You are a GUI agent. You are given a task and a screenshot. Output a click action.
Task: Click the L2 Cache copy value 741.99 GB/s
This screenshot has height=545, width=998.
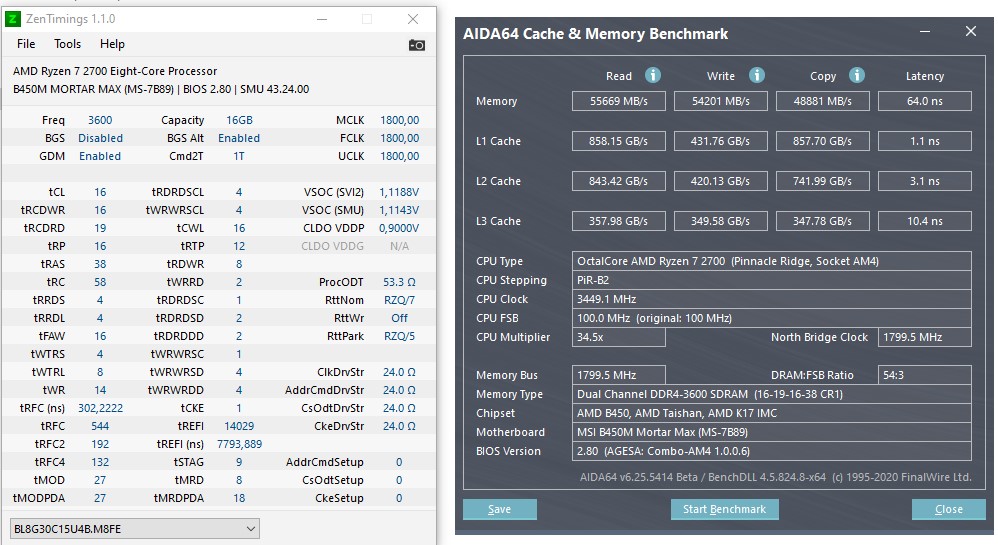(822, 181)
